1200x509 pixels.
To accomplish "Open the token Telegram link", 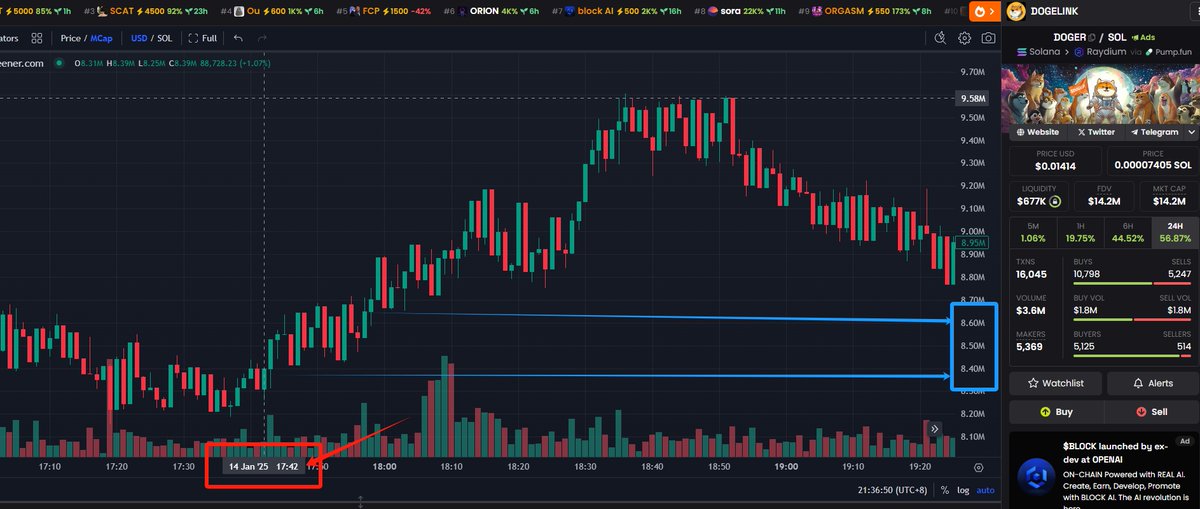I will [1155, 132].
